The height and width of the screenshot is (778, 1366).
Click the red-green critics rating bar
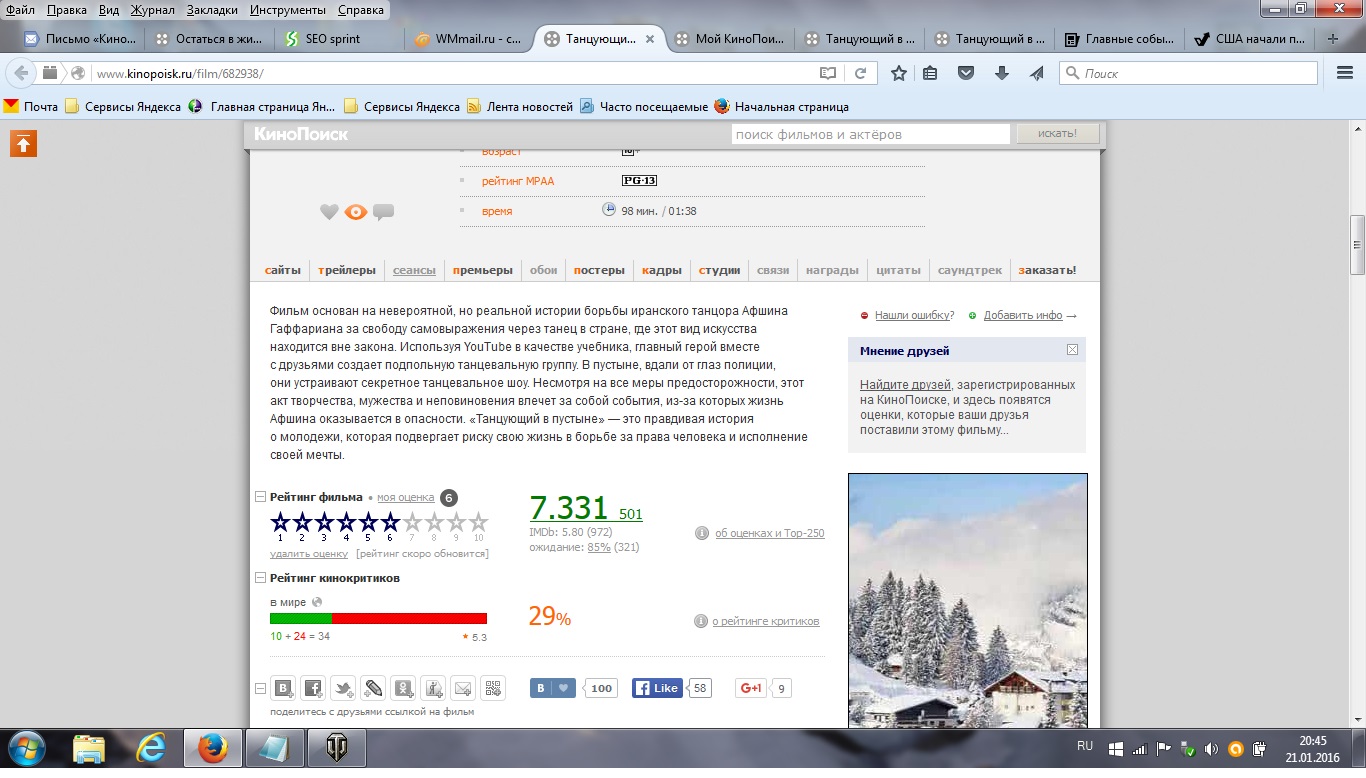(x=378, y=619)
